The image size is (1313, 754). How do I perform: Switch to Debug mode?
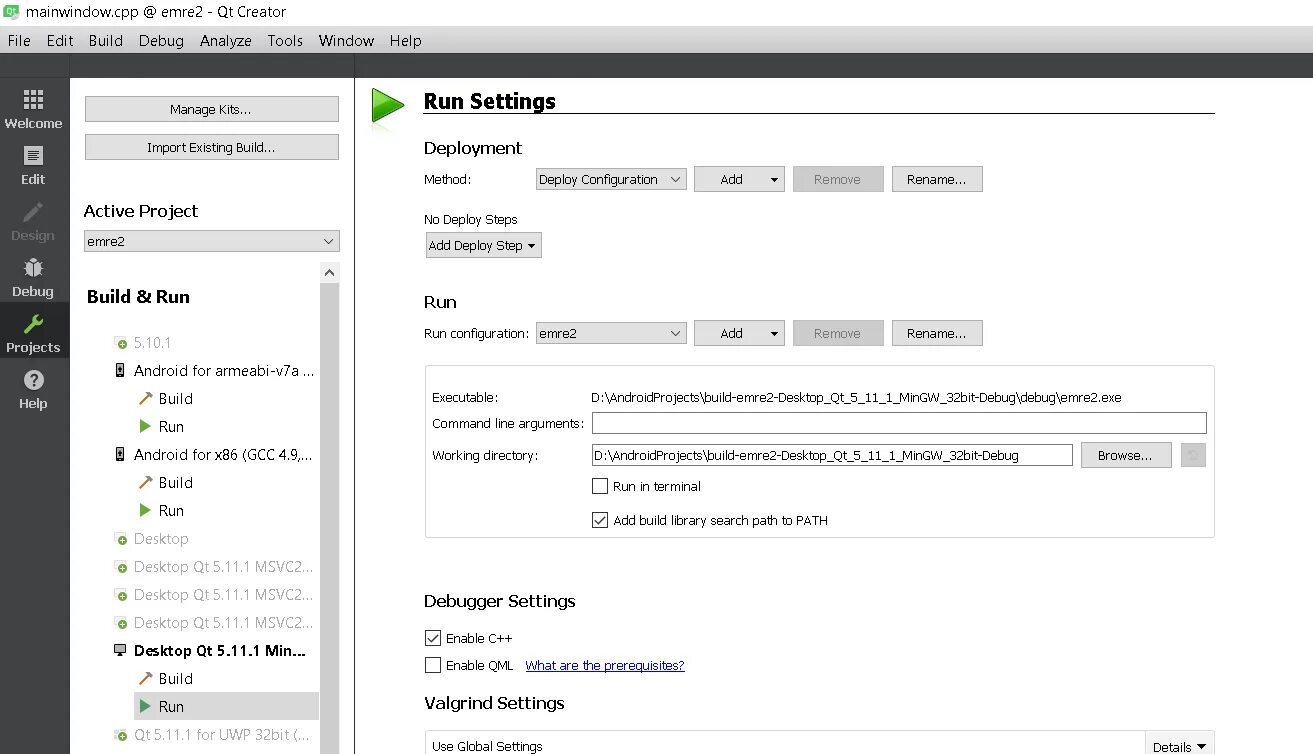[34, 278]
